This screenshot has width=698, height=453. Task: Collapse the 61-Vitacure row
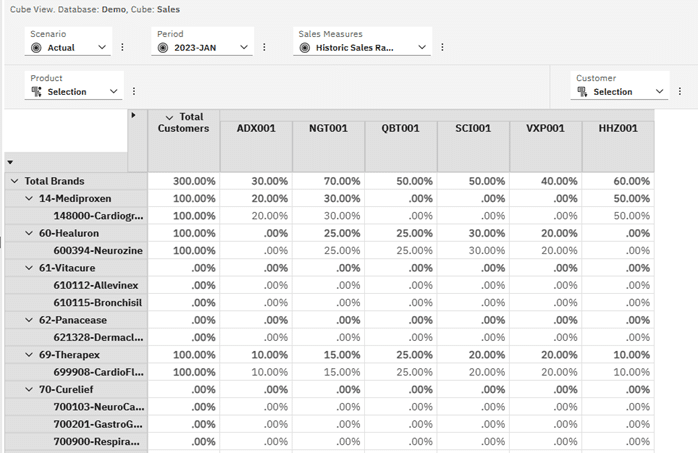pyautogui.click(x=29, y=268)
